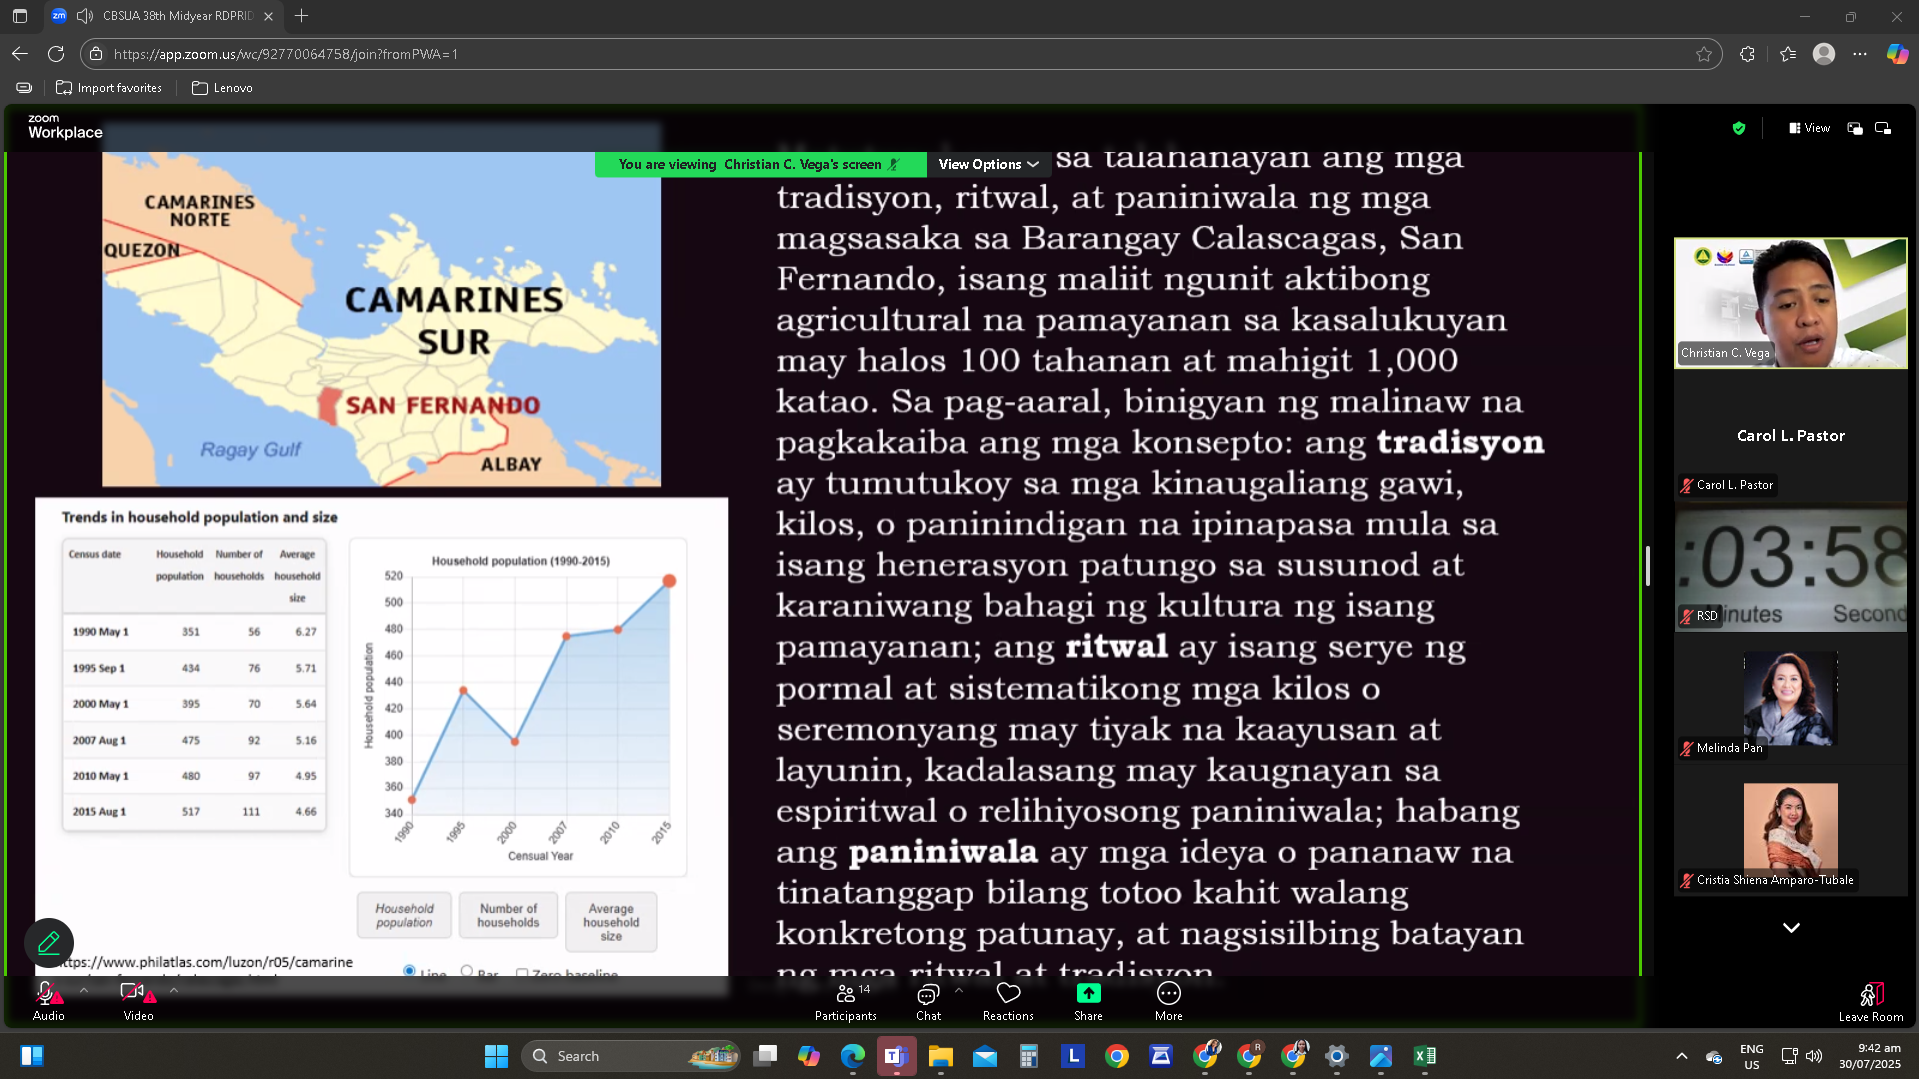Click the annotation pencil icon
Screen dimensions: 1919x1079
coord(49,942)
